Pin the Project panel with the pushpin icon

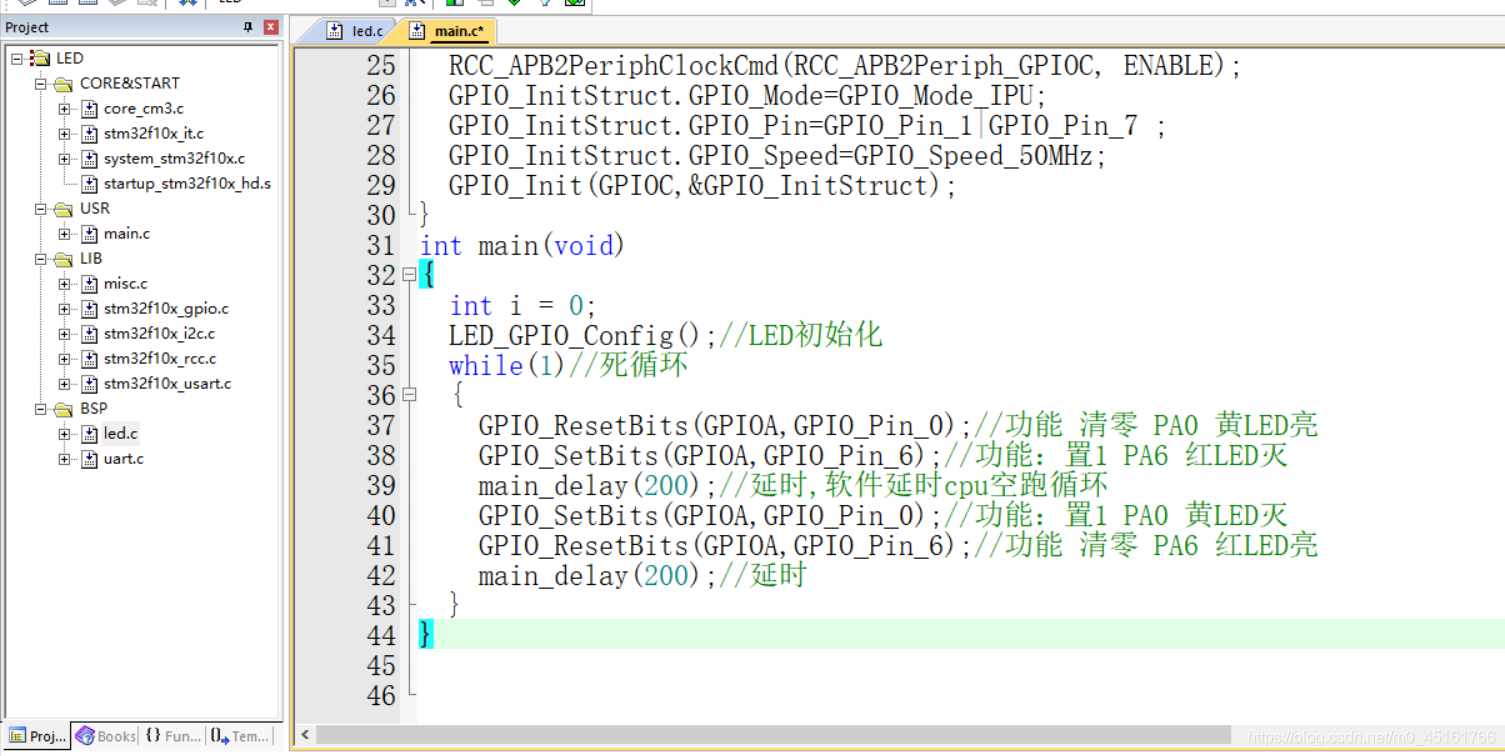(x=248, y=27)
